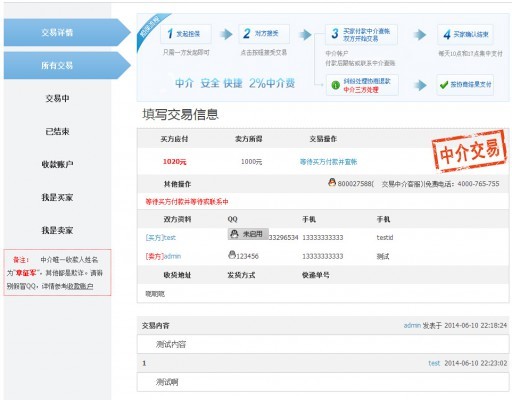Viewport: 512px width, 400px height.
Task: Click the 收款账户 link in the note box
Action: (80, 286)
